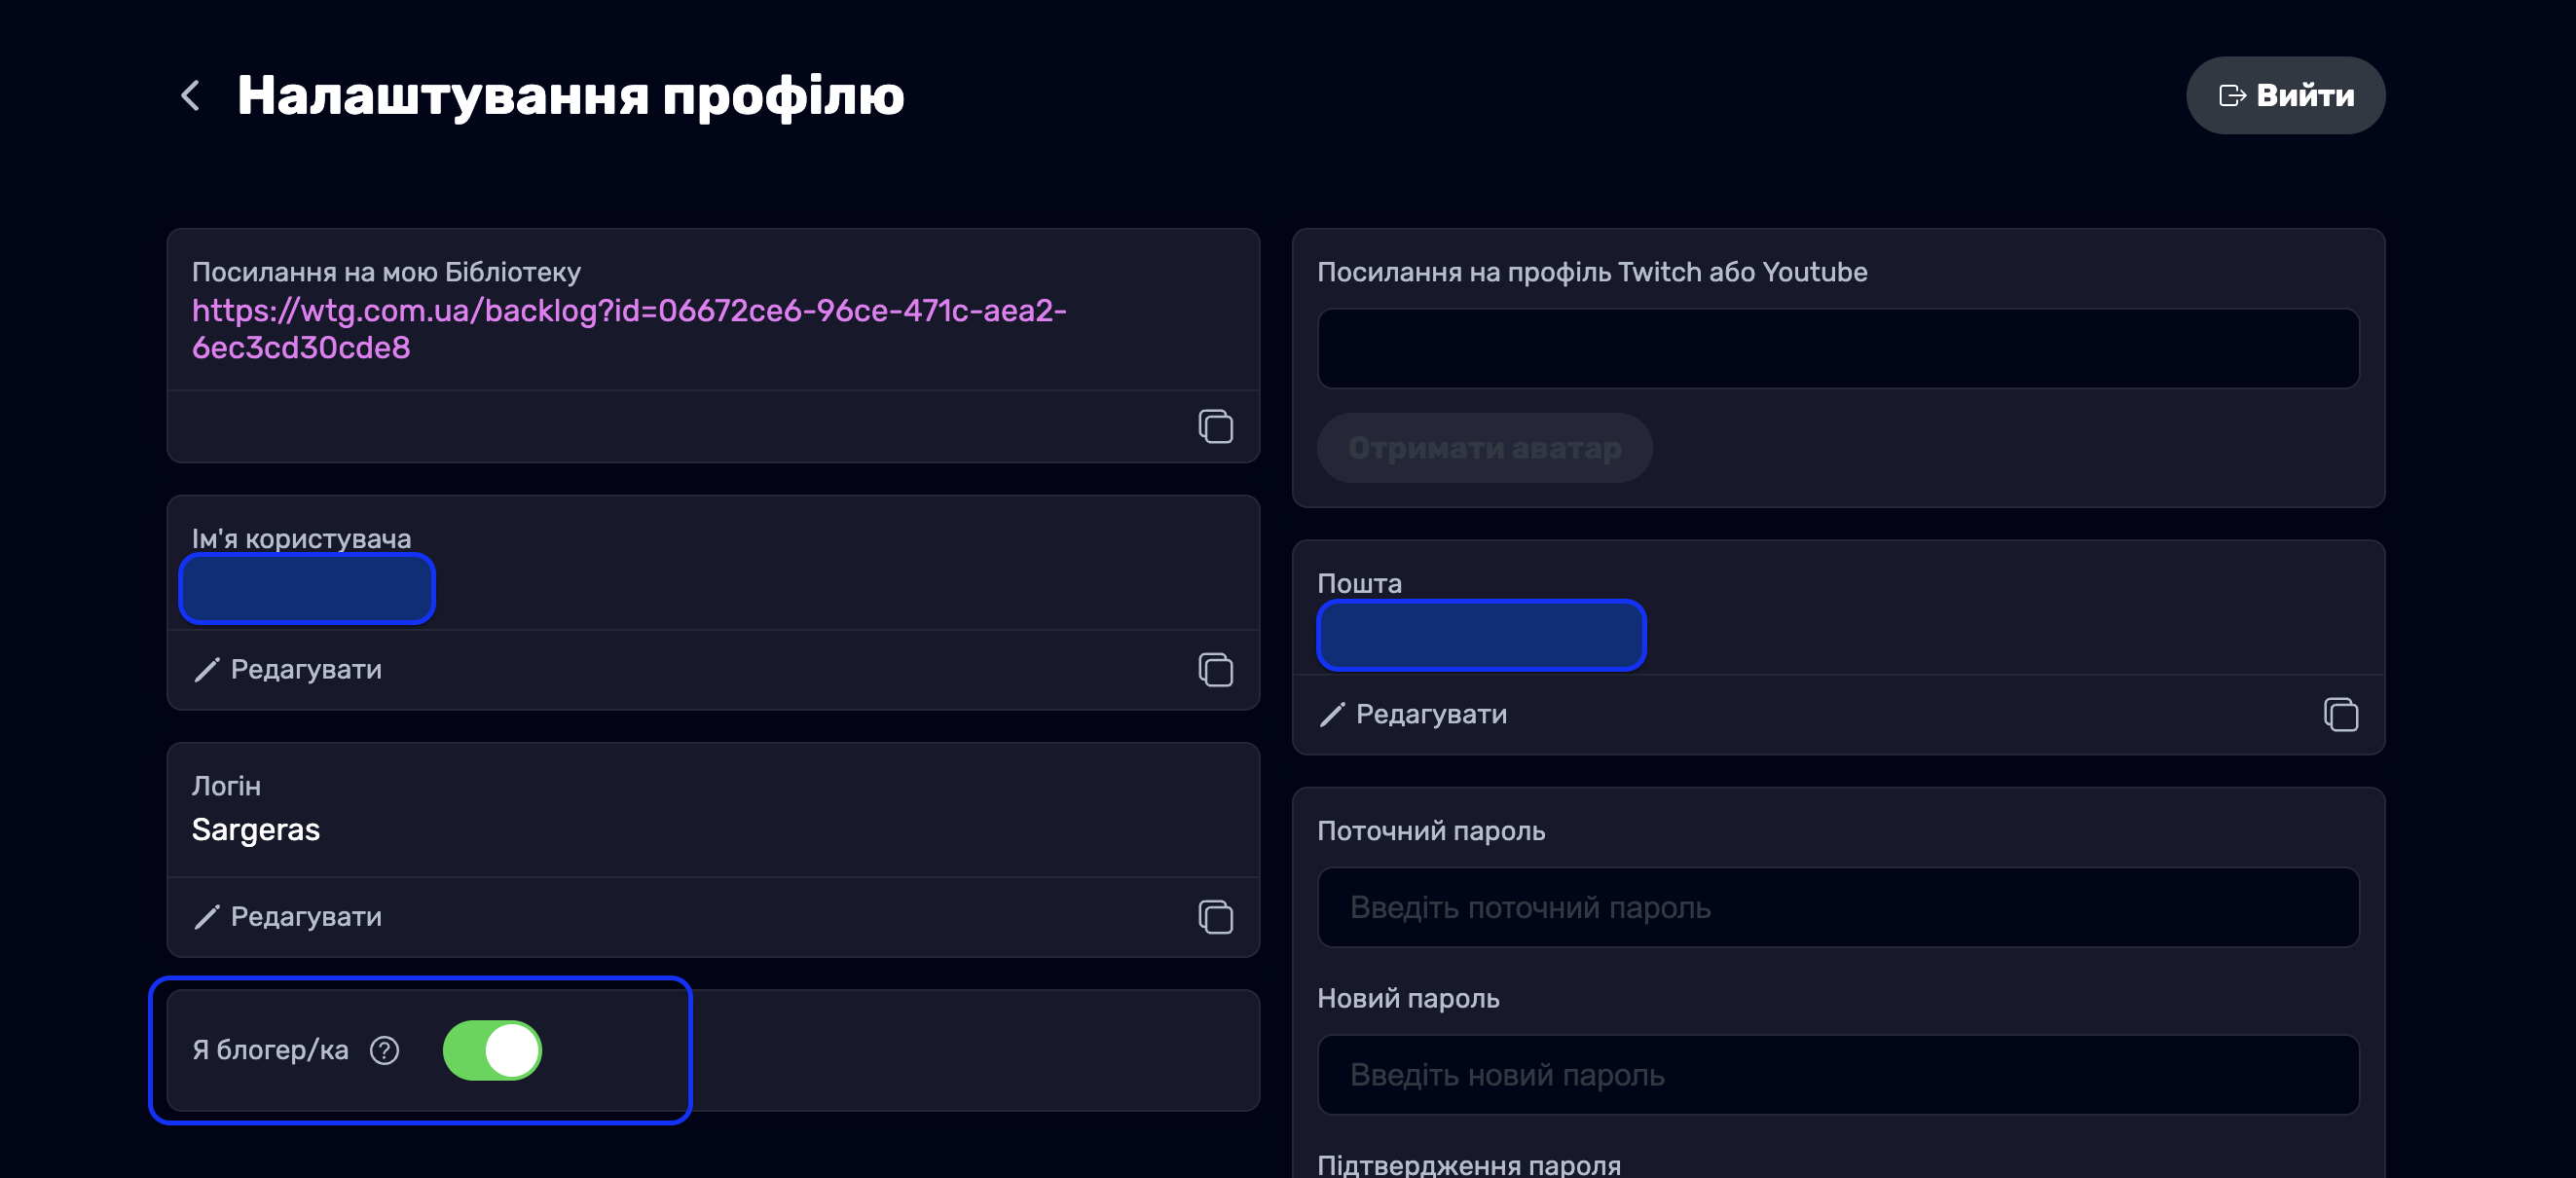Click the "Налаштування профілю" page heading
The width and height of the screenshot is (2576, 1178).
pos(570,96)
